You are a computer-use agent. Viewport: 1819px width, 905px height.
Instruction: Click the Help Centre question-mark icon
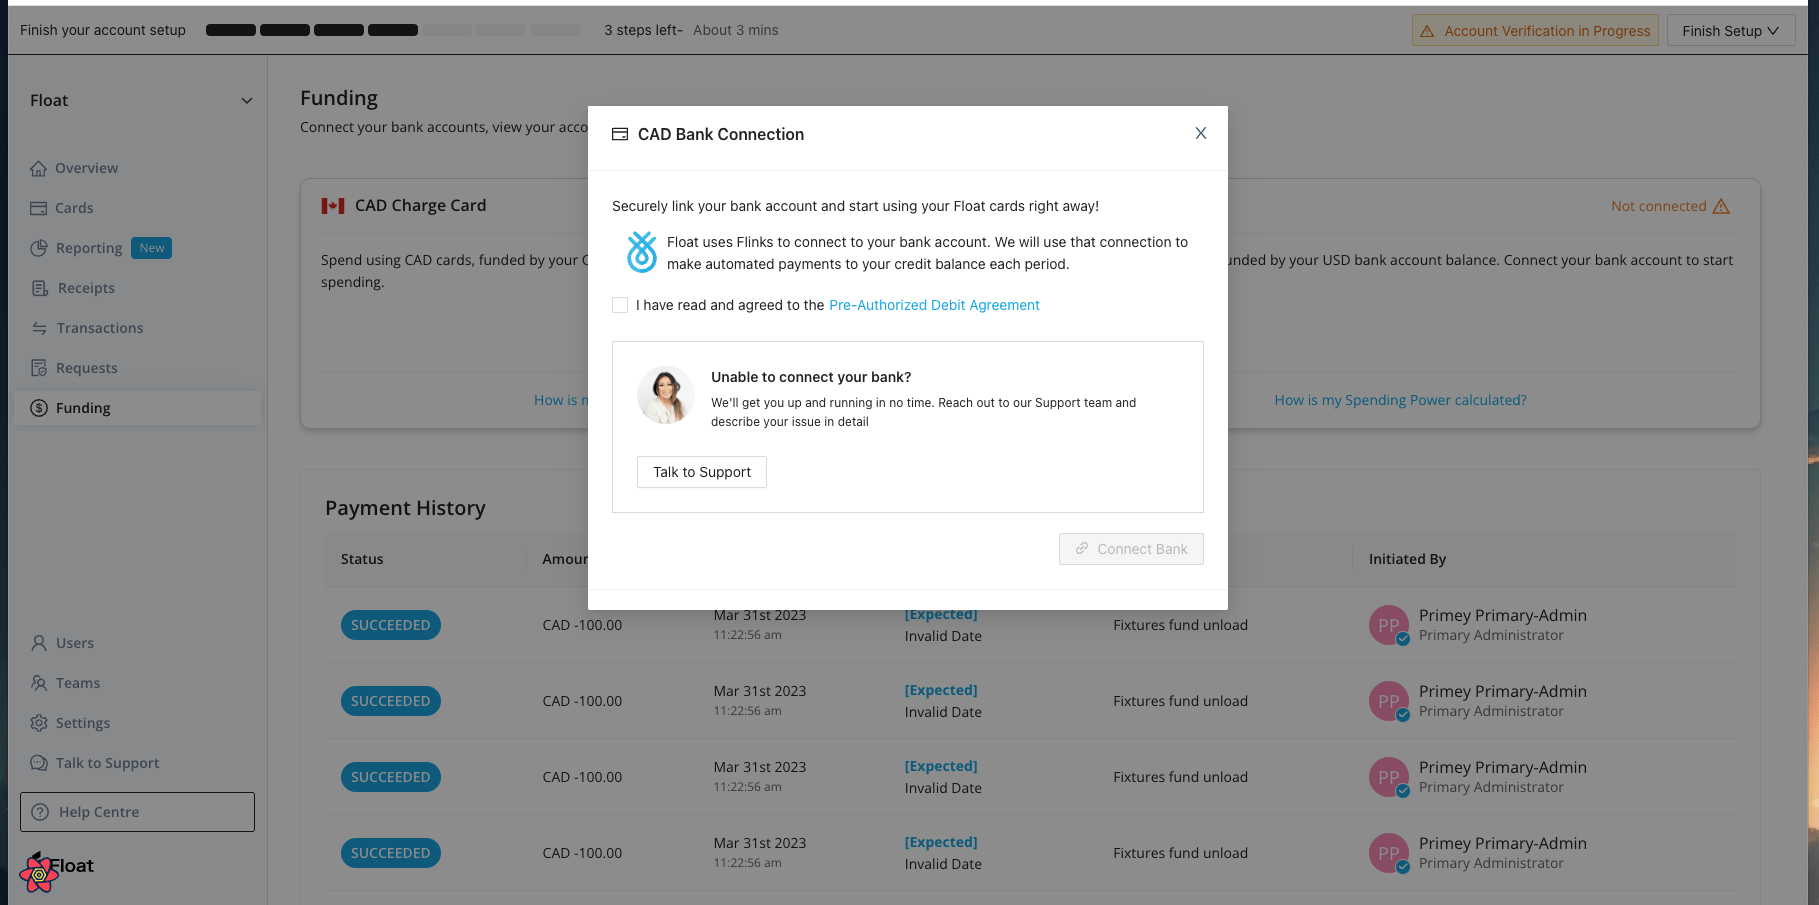pos(39,811)
